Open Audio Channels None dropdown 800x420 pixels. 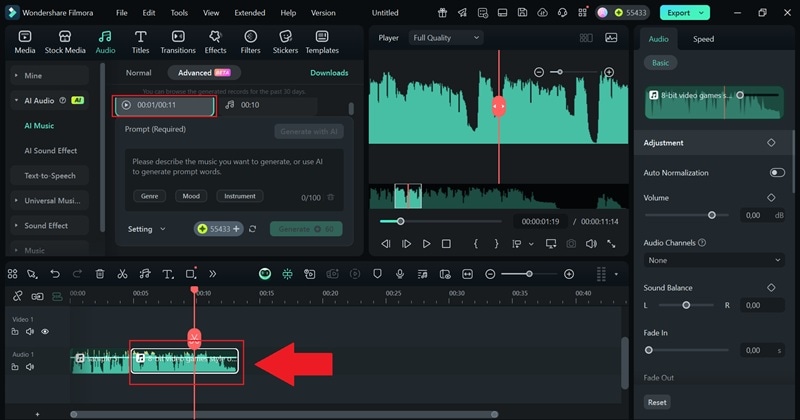tap(714, 260)
